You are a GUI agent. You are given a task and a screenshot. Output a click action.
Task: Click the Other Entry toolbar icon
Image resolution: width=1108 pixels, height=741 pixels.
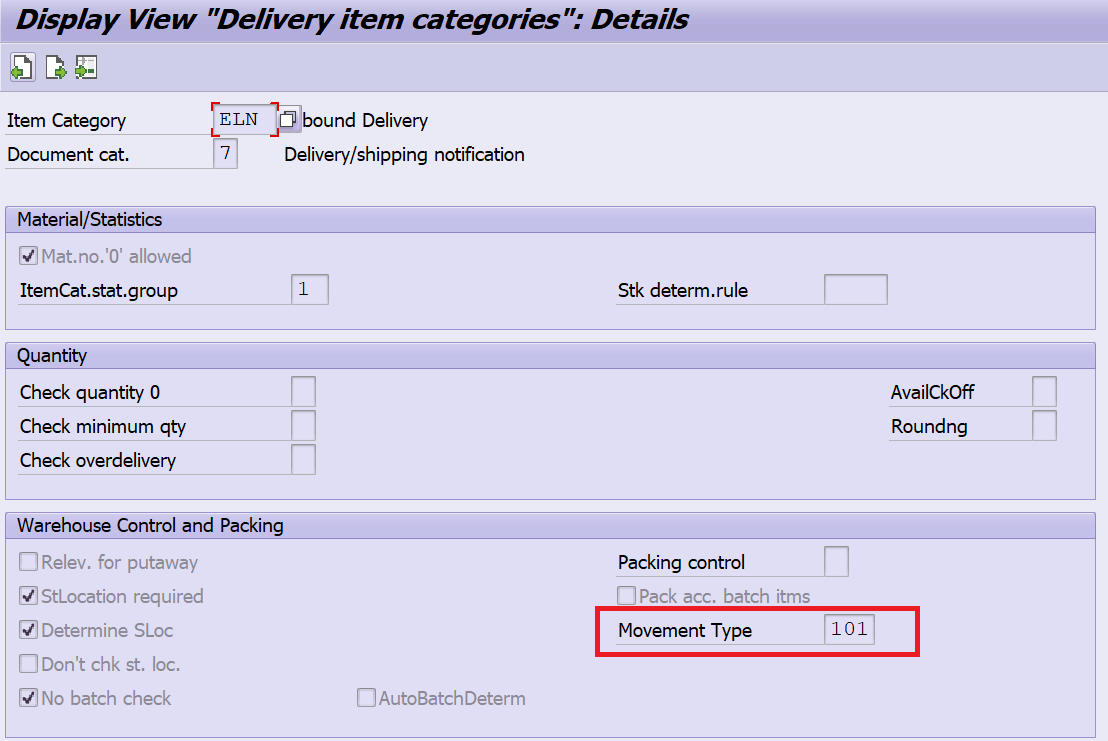[x=86, y=68]
